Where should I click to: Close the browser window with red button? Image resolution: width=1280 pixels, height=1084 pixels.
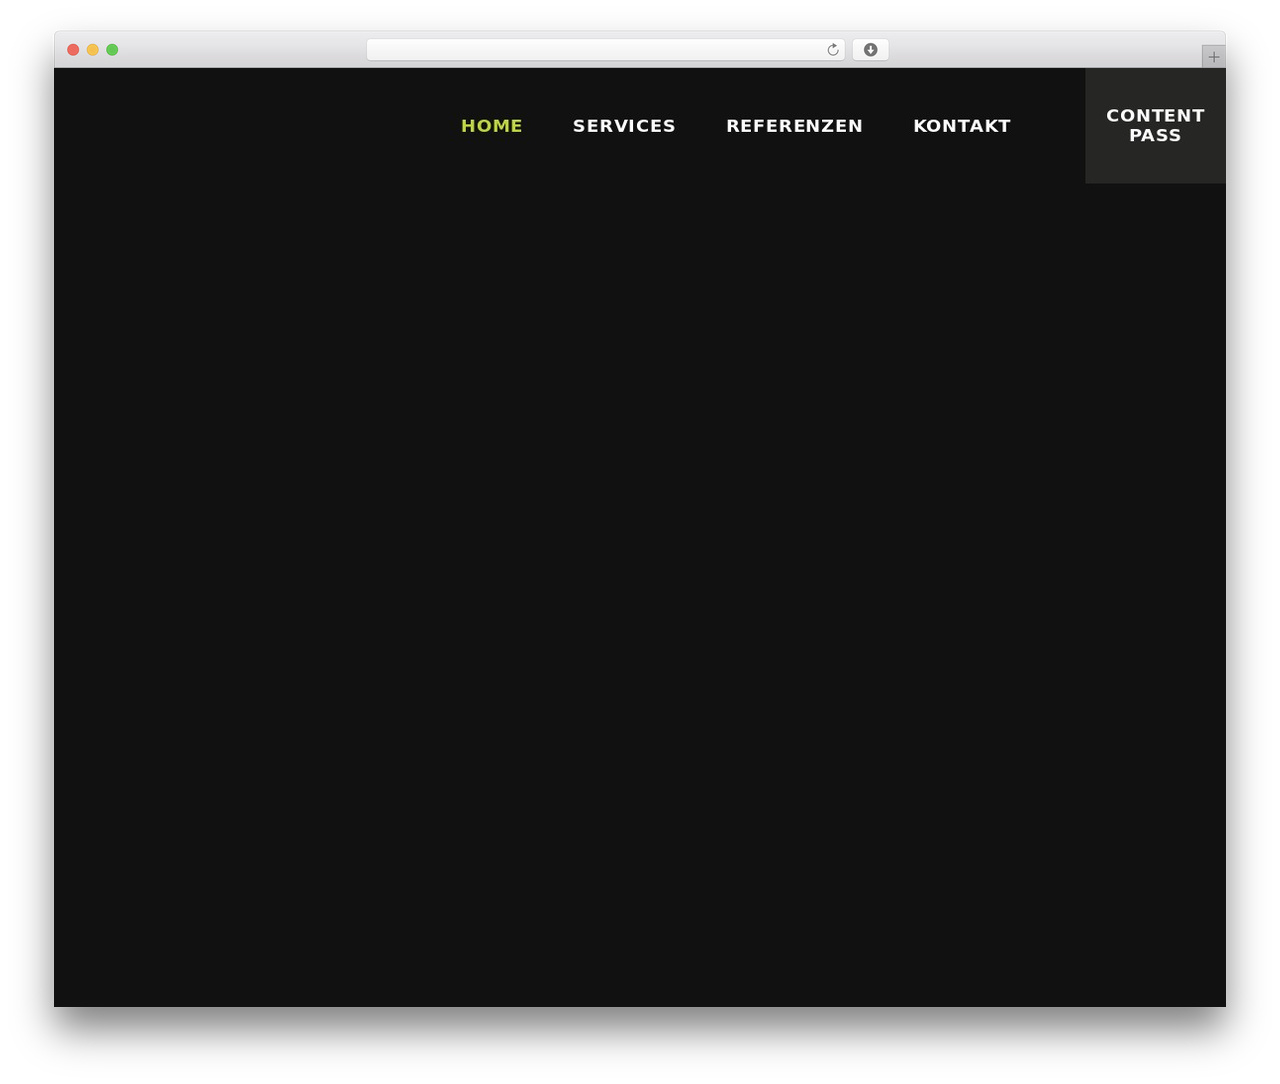tap(73, 50)
